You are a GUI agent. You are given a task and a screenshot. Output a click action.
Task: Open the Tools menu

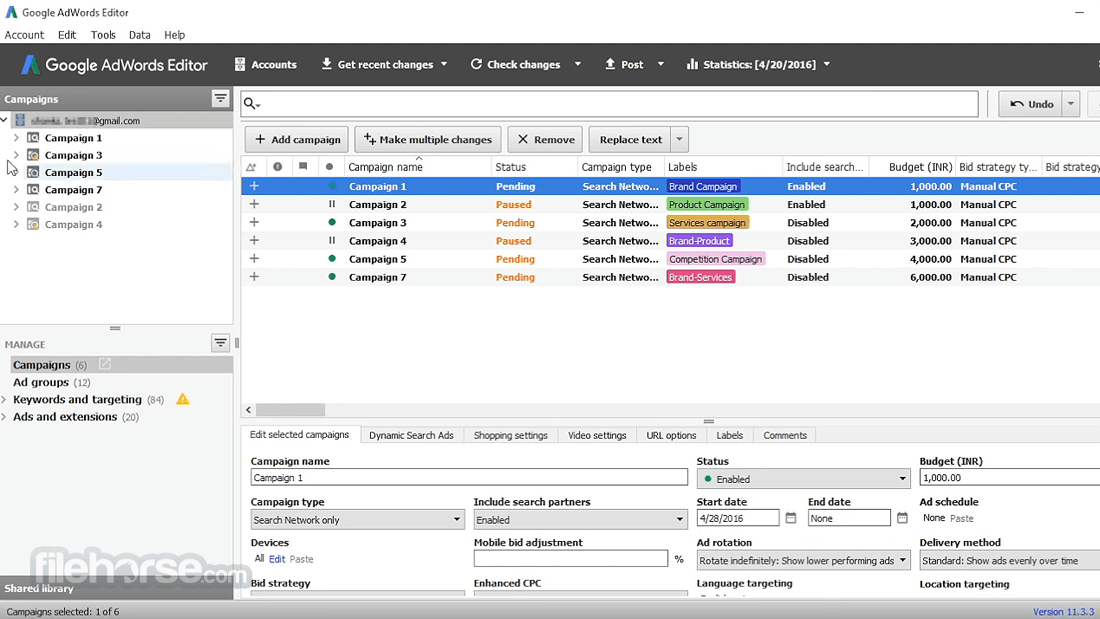coord(103,35)
